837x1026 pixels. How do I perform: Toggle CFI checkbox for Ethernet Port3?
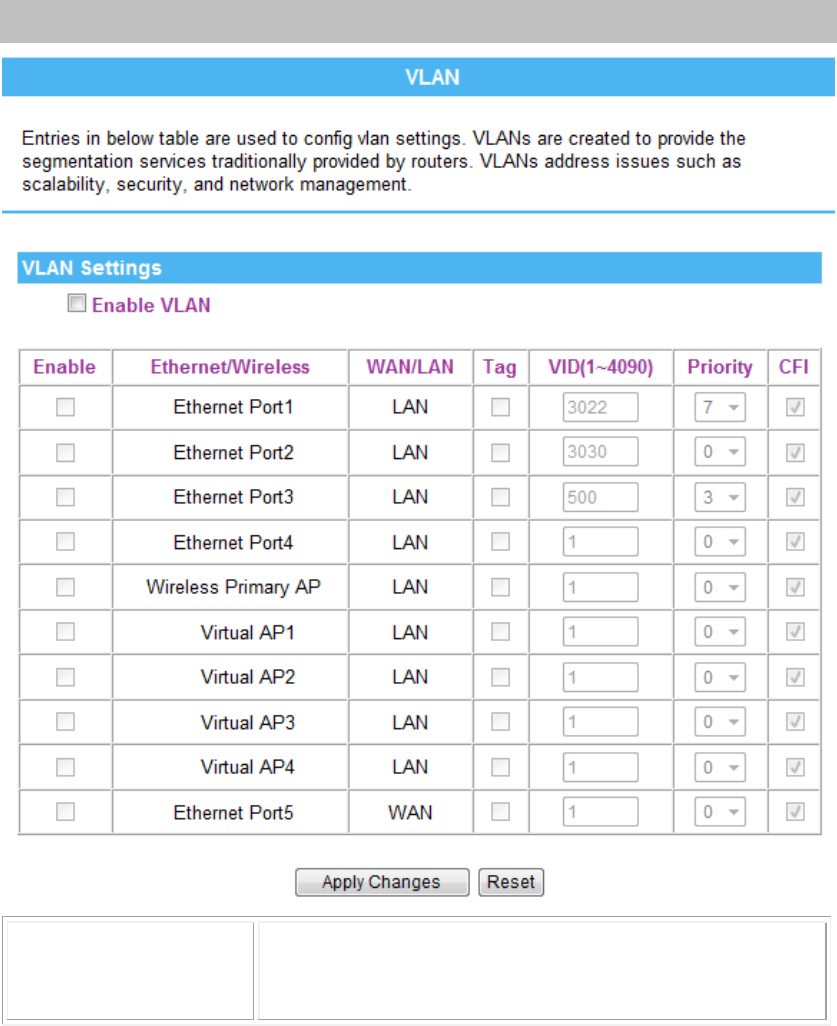[x=795, y=497]
